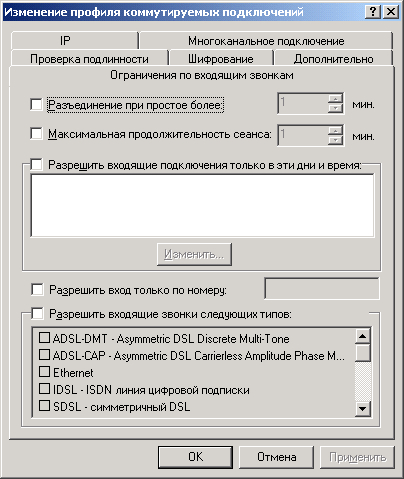Click the Отмена button

coord(276,457)
